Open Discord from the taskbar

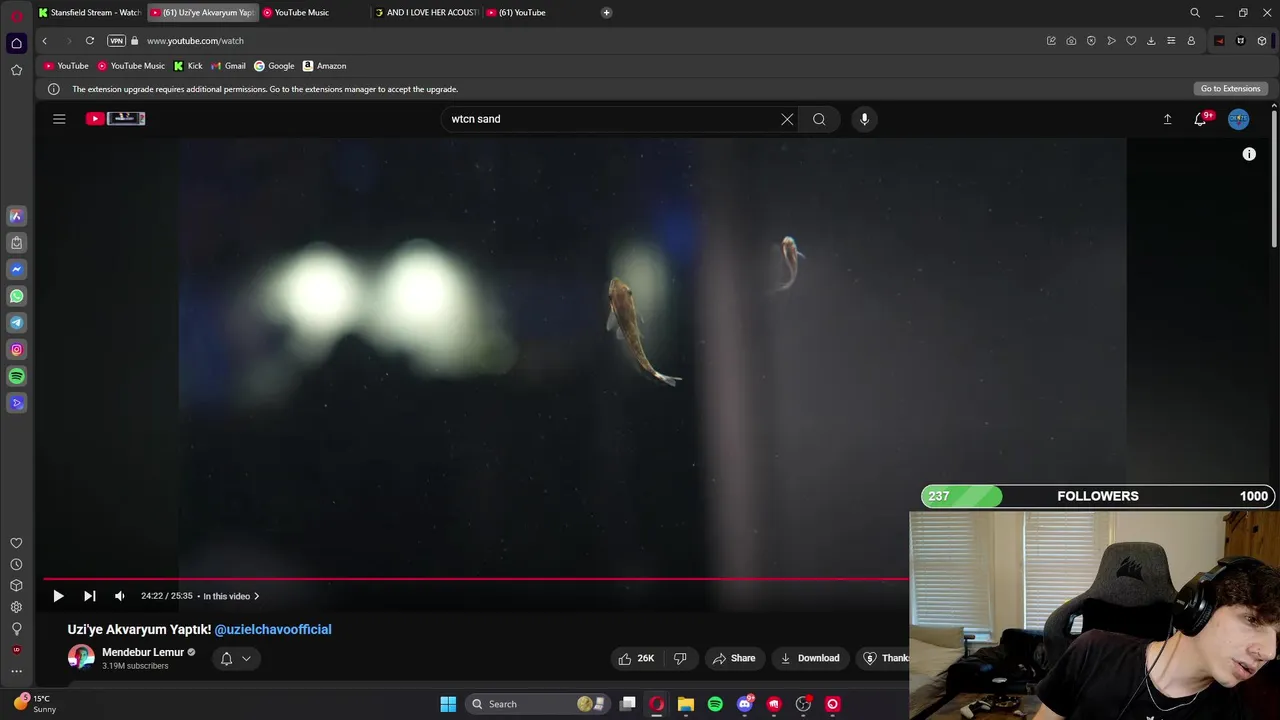(x=745, y=704)
